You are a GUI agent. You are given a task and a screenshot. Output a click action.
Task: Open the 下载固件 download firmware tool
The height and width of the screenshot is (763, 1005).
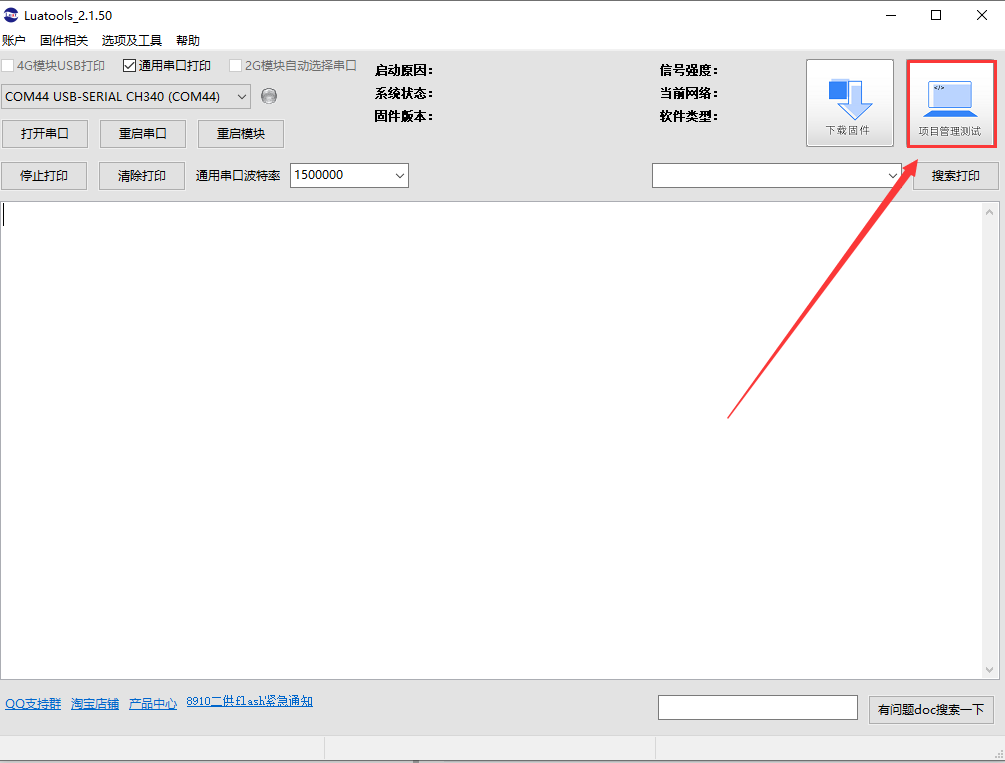coord(849,103)
